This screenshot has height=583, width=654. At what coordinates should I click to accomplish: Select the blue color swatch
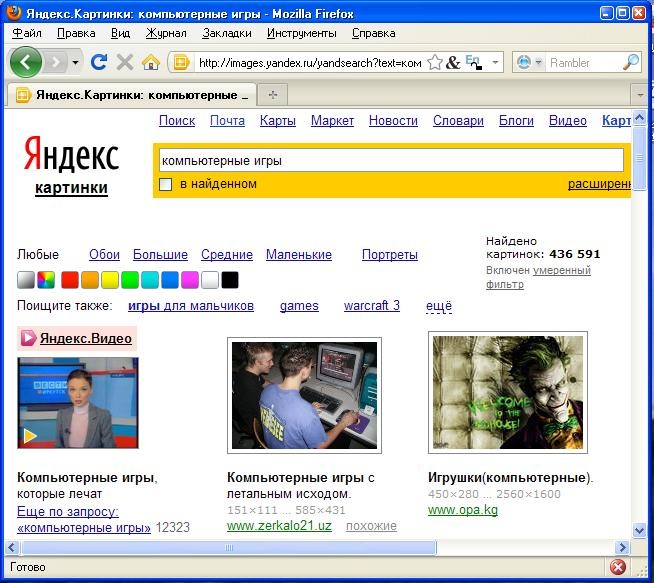point(170,280)
